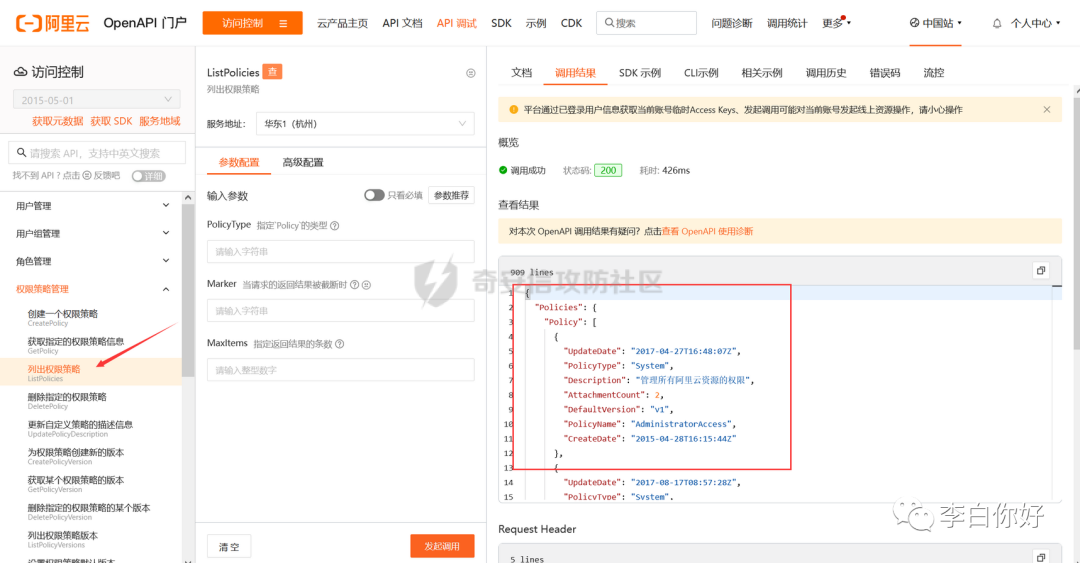This screenshot has width=1080, height=563.
Task: Open the 访问控制 product menu button
Action: click(253, 23)
